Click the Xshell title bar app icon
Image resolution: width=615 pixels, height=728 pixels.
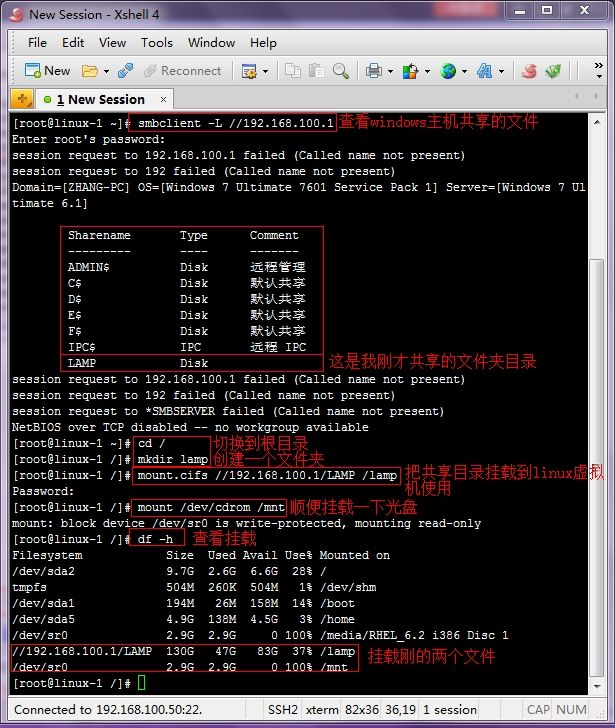click(16, 15)
